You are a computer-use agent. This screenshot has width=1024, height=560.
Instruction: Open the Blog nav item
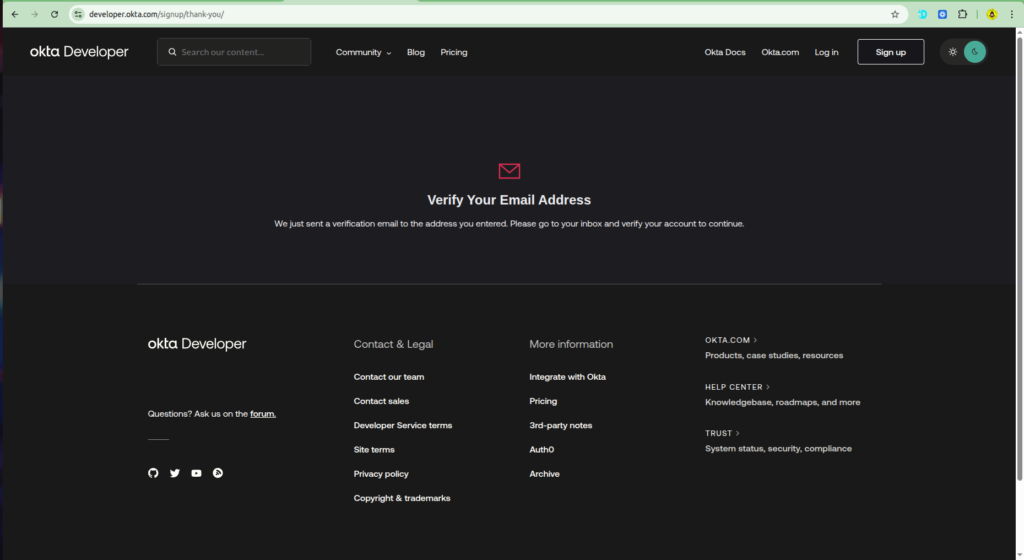[x=416, y=52]
